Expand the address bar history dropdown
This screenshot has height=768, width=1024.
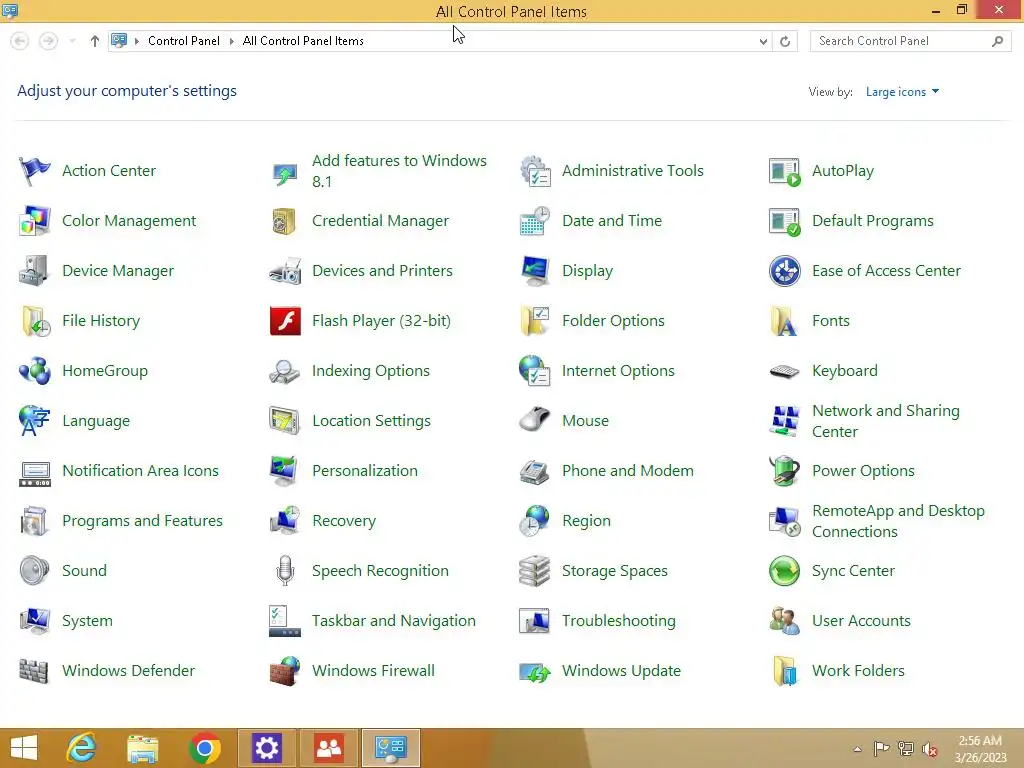click(x=763, y=41)
